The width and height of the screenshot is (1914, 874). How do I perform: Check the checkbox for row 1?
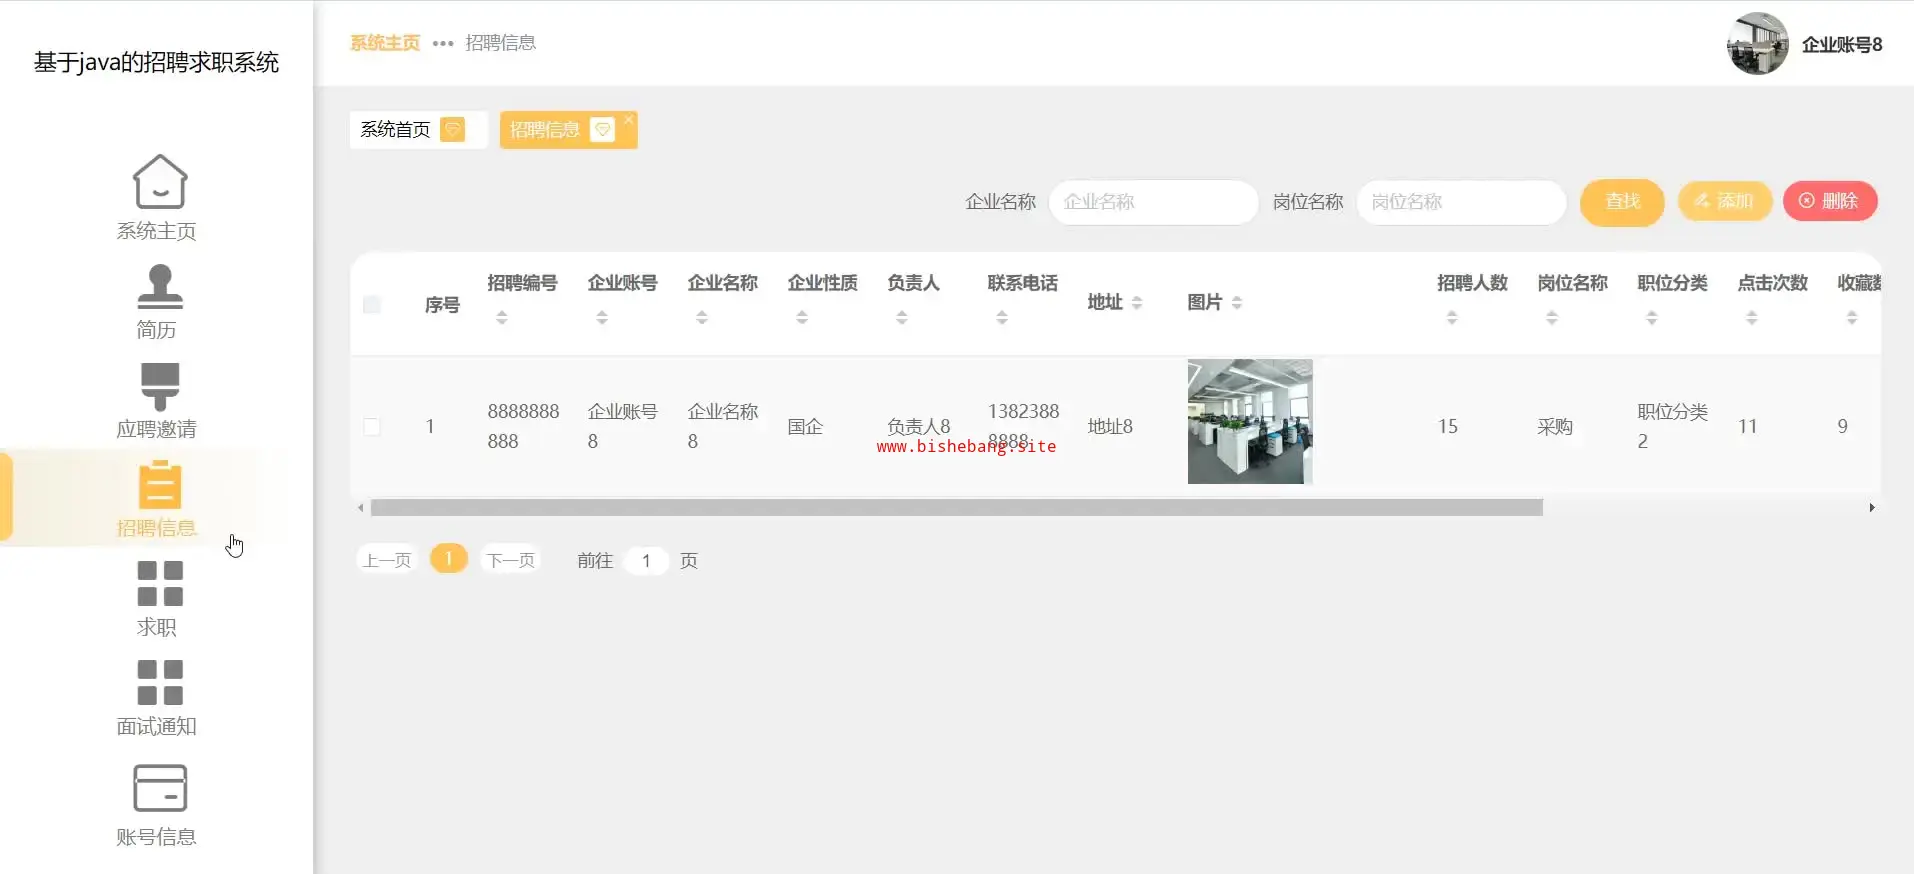click(x=372, y=427)
